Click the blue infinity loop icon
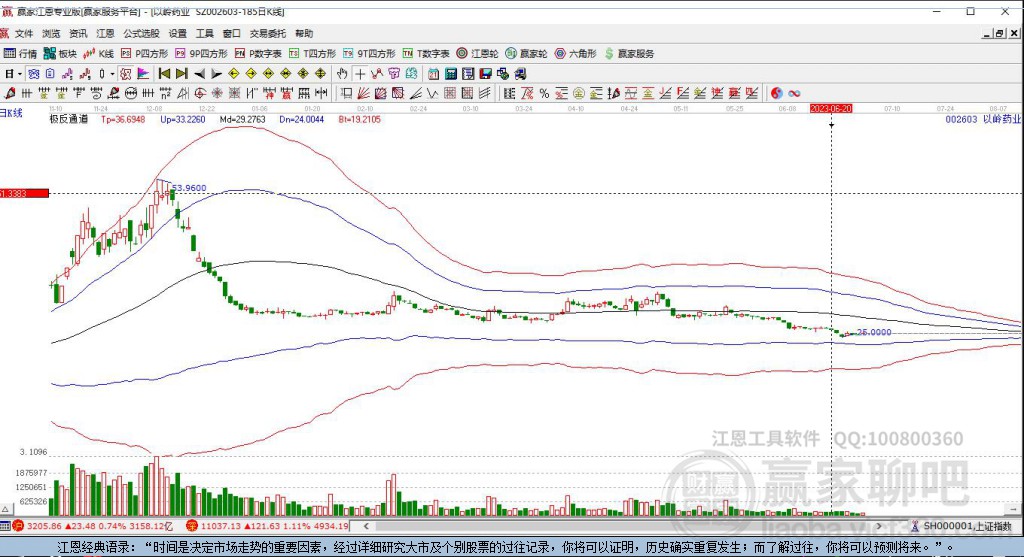 (x=794, y=93)
